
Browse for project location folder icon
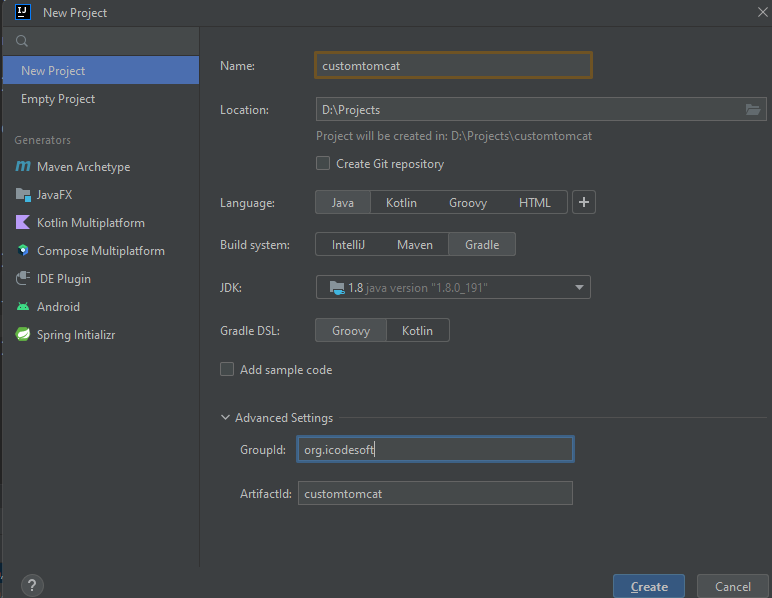(x=754, y=109)
